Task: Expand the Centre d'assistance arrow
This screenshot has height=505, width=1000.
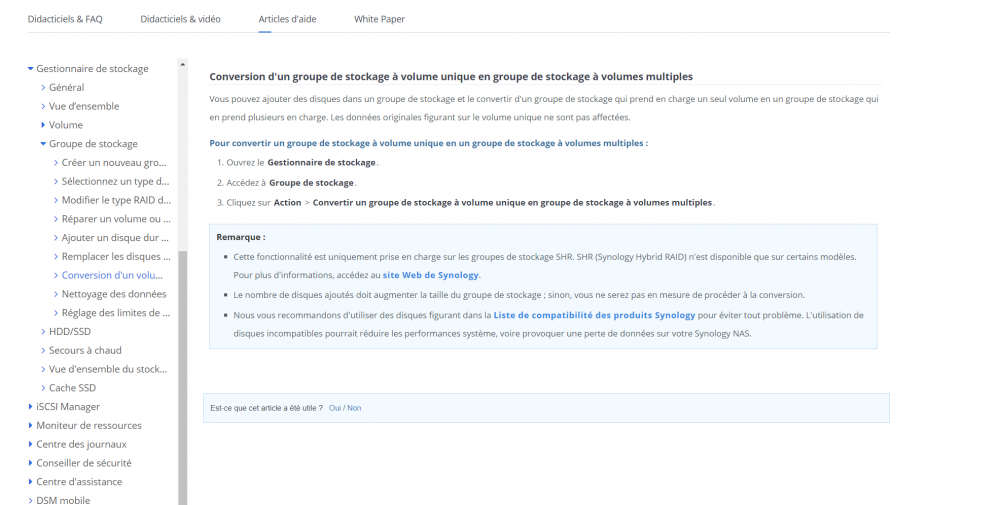Action: click(31, 482)
